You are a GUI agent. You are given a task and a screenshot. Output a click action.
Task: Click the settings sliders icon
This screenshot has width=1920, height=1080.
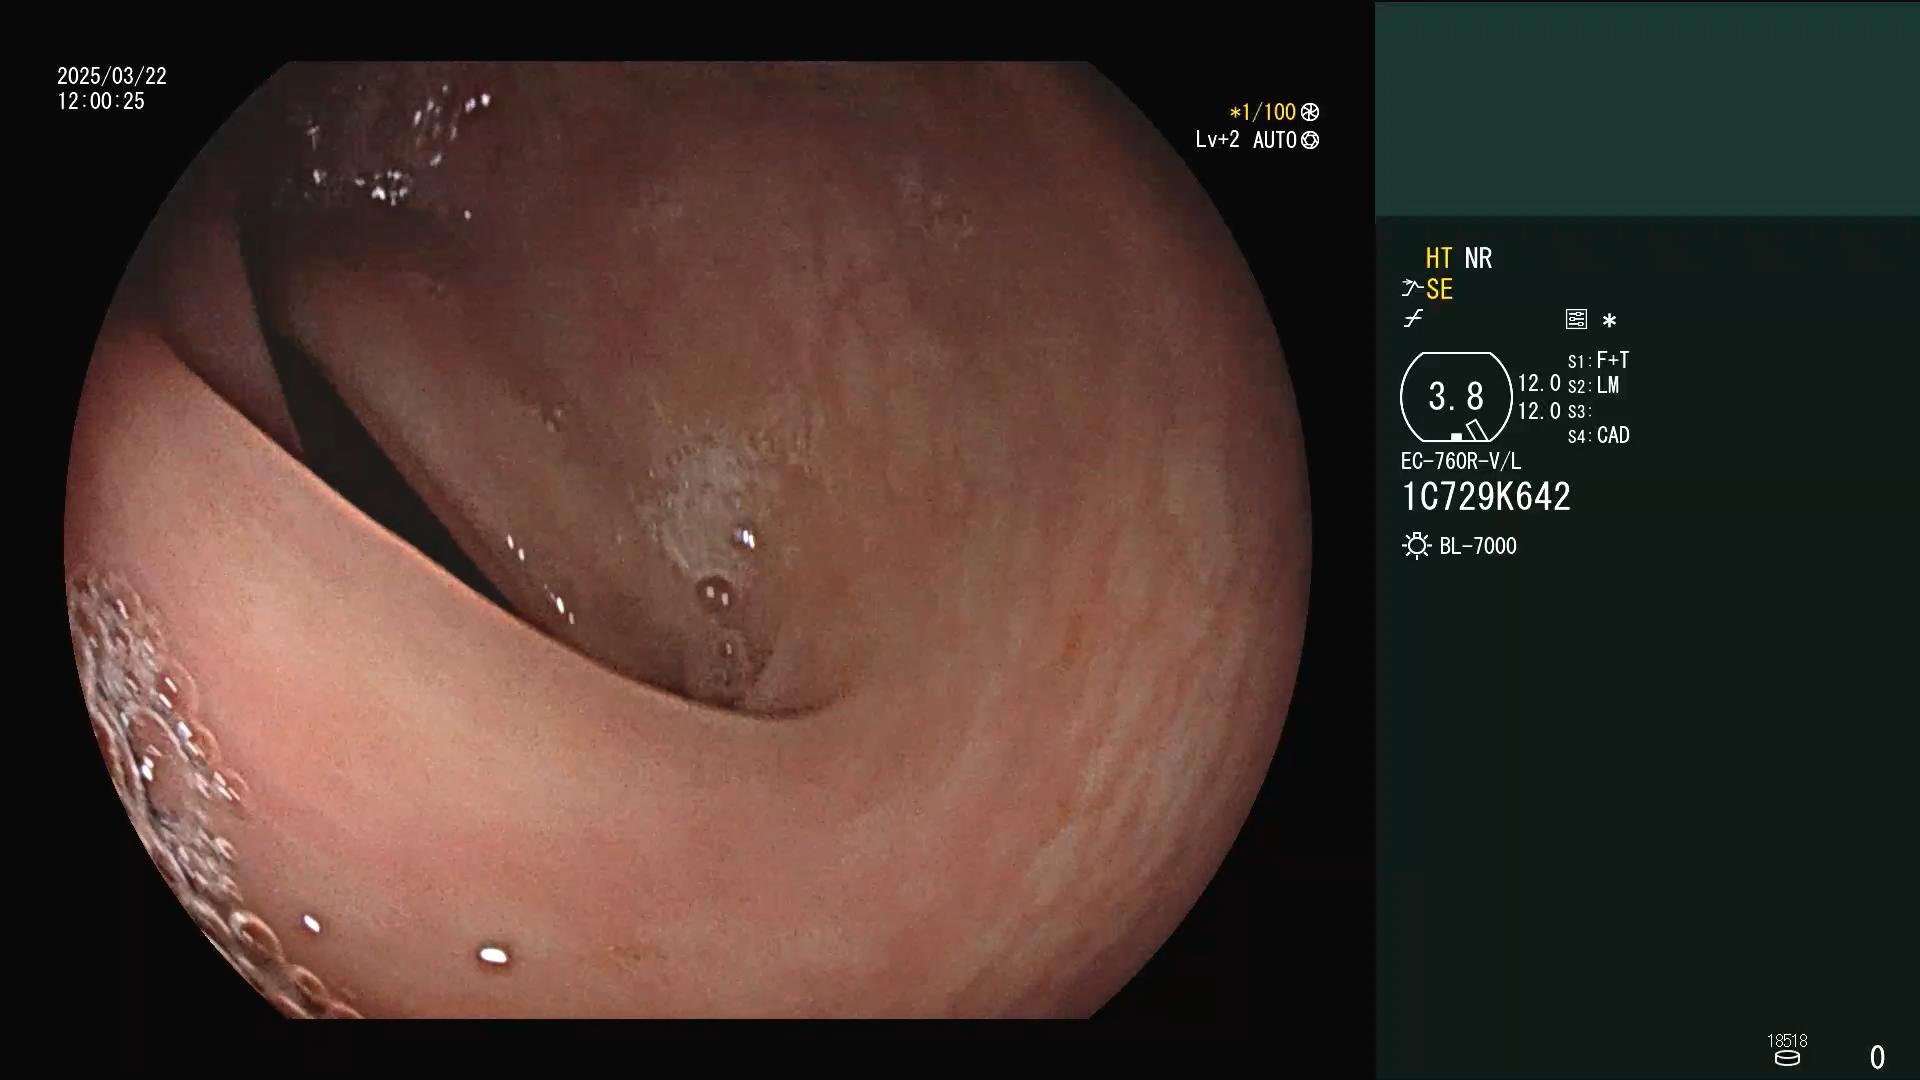[x=1576, y=319]
